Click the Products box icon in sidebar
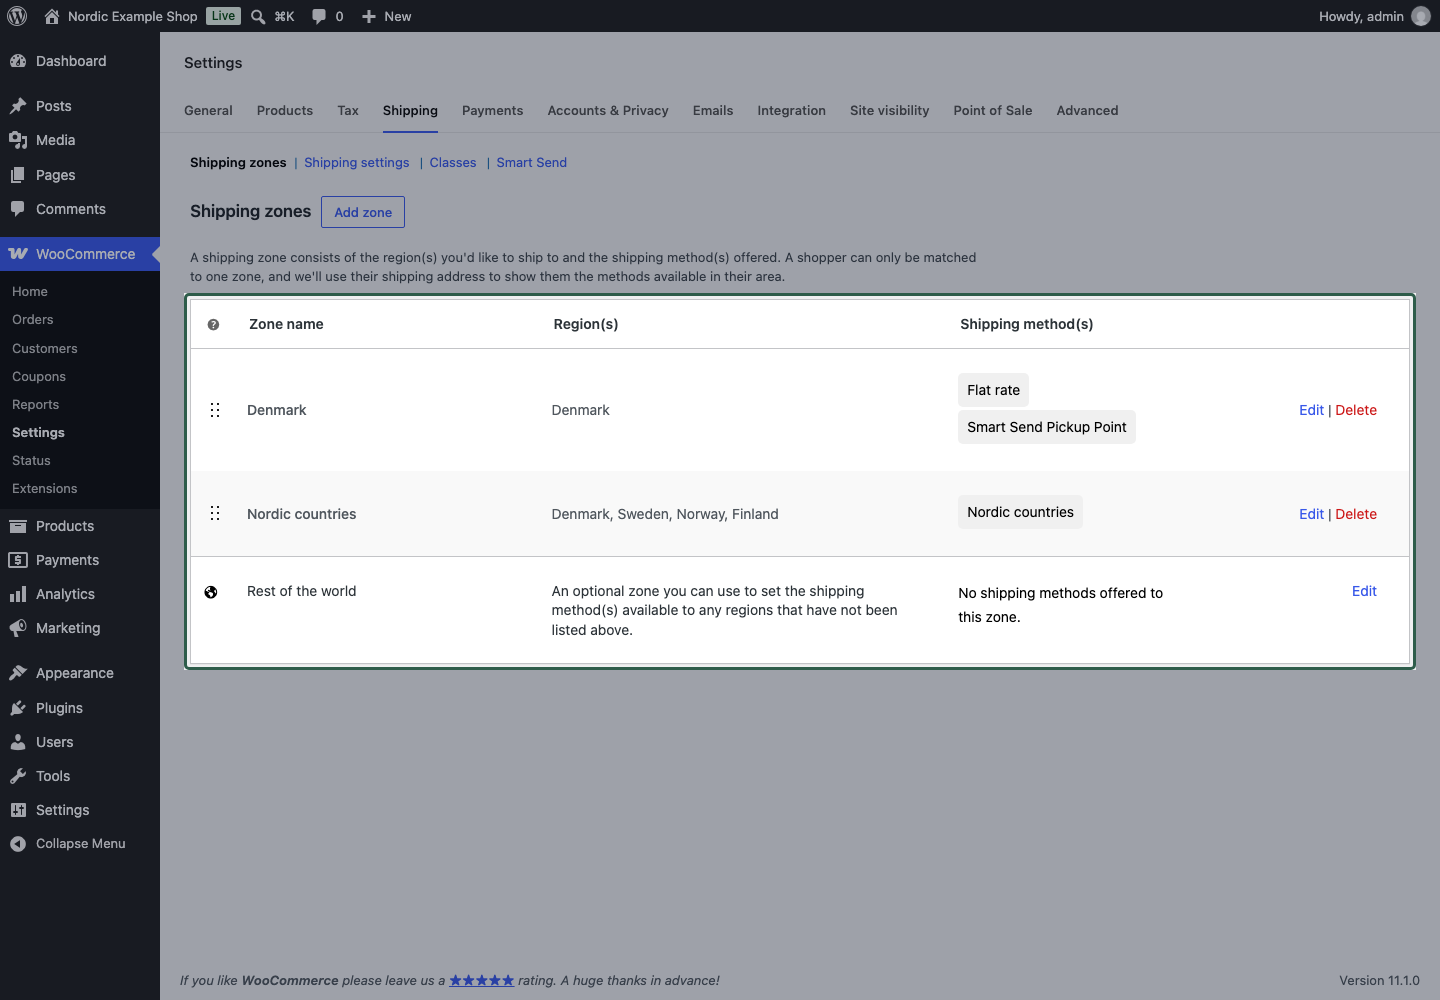1440x1000 pixels. pos(18,526)
